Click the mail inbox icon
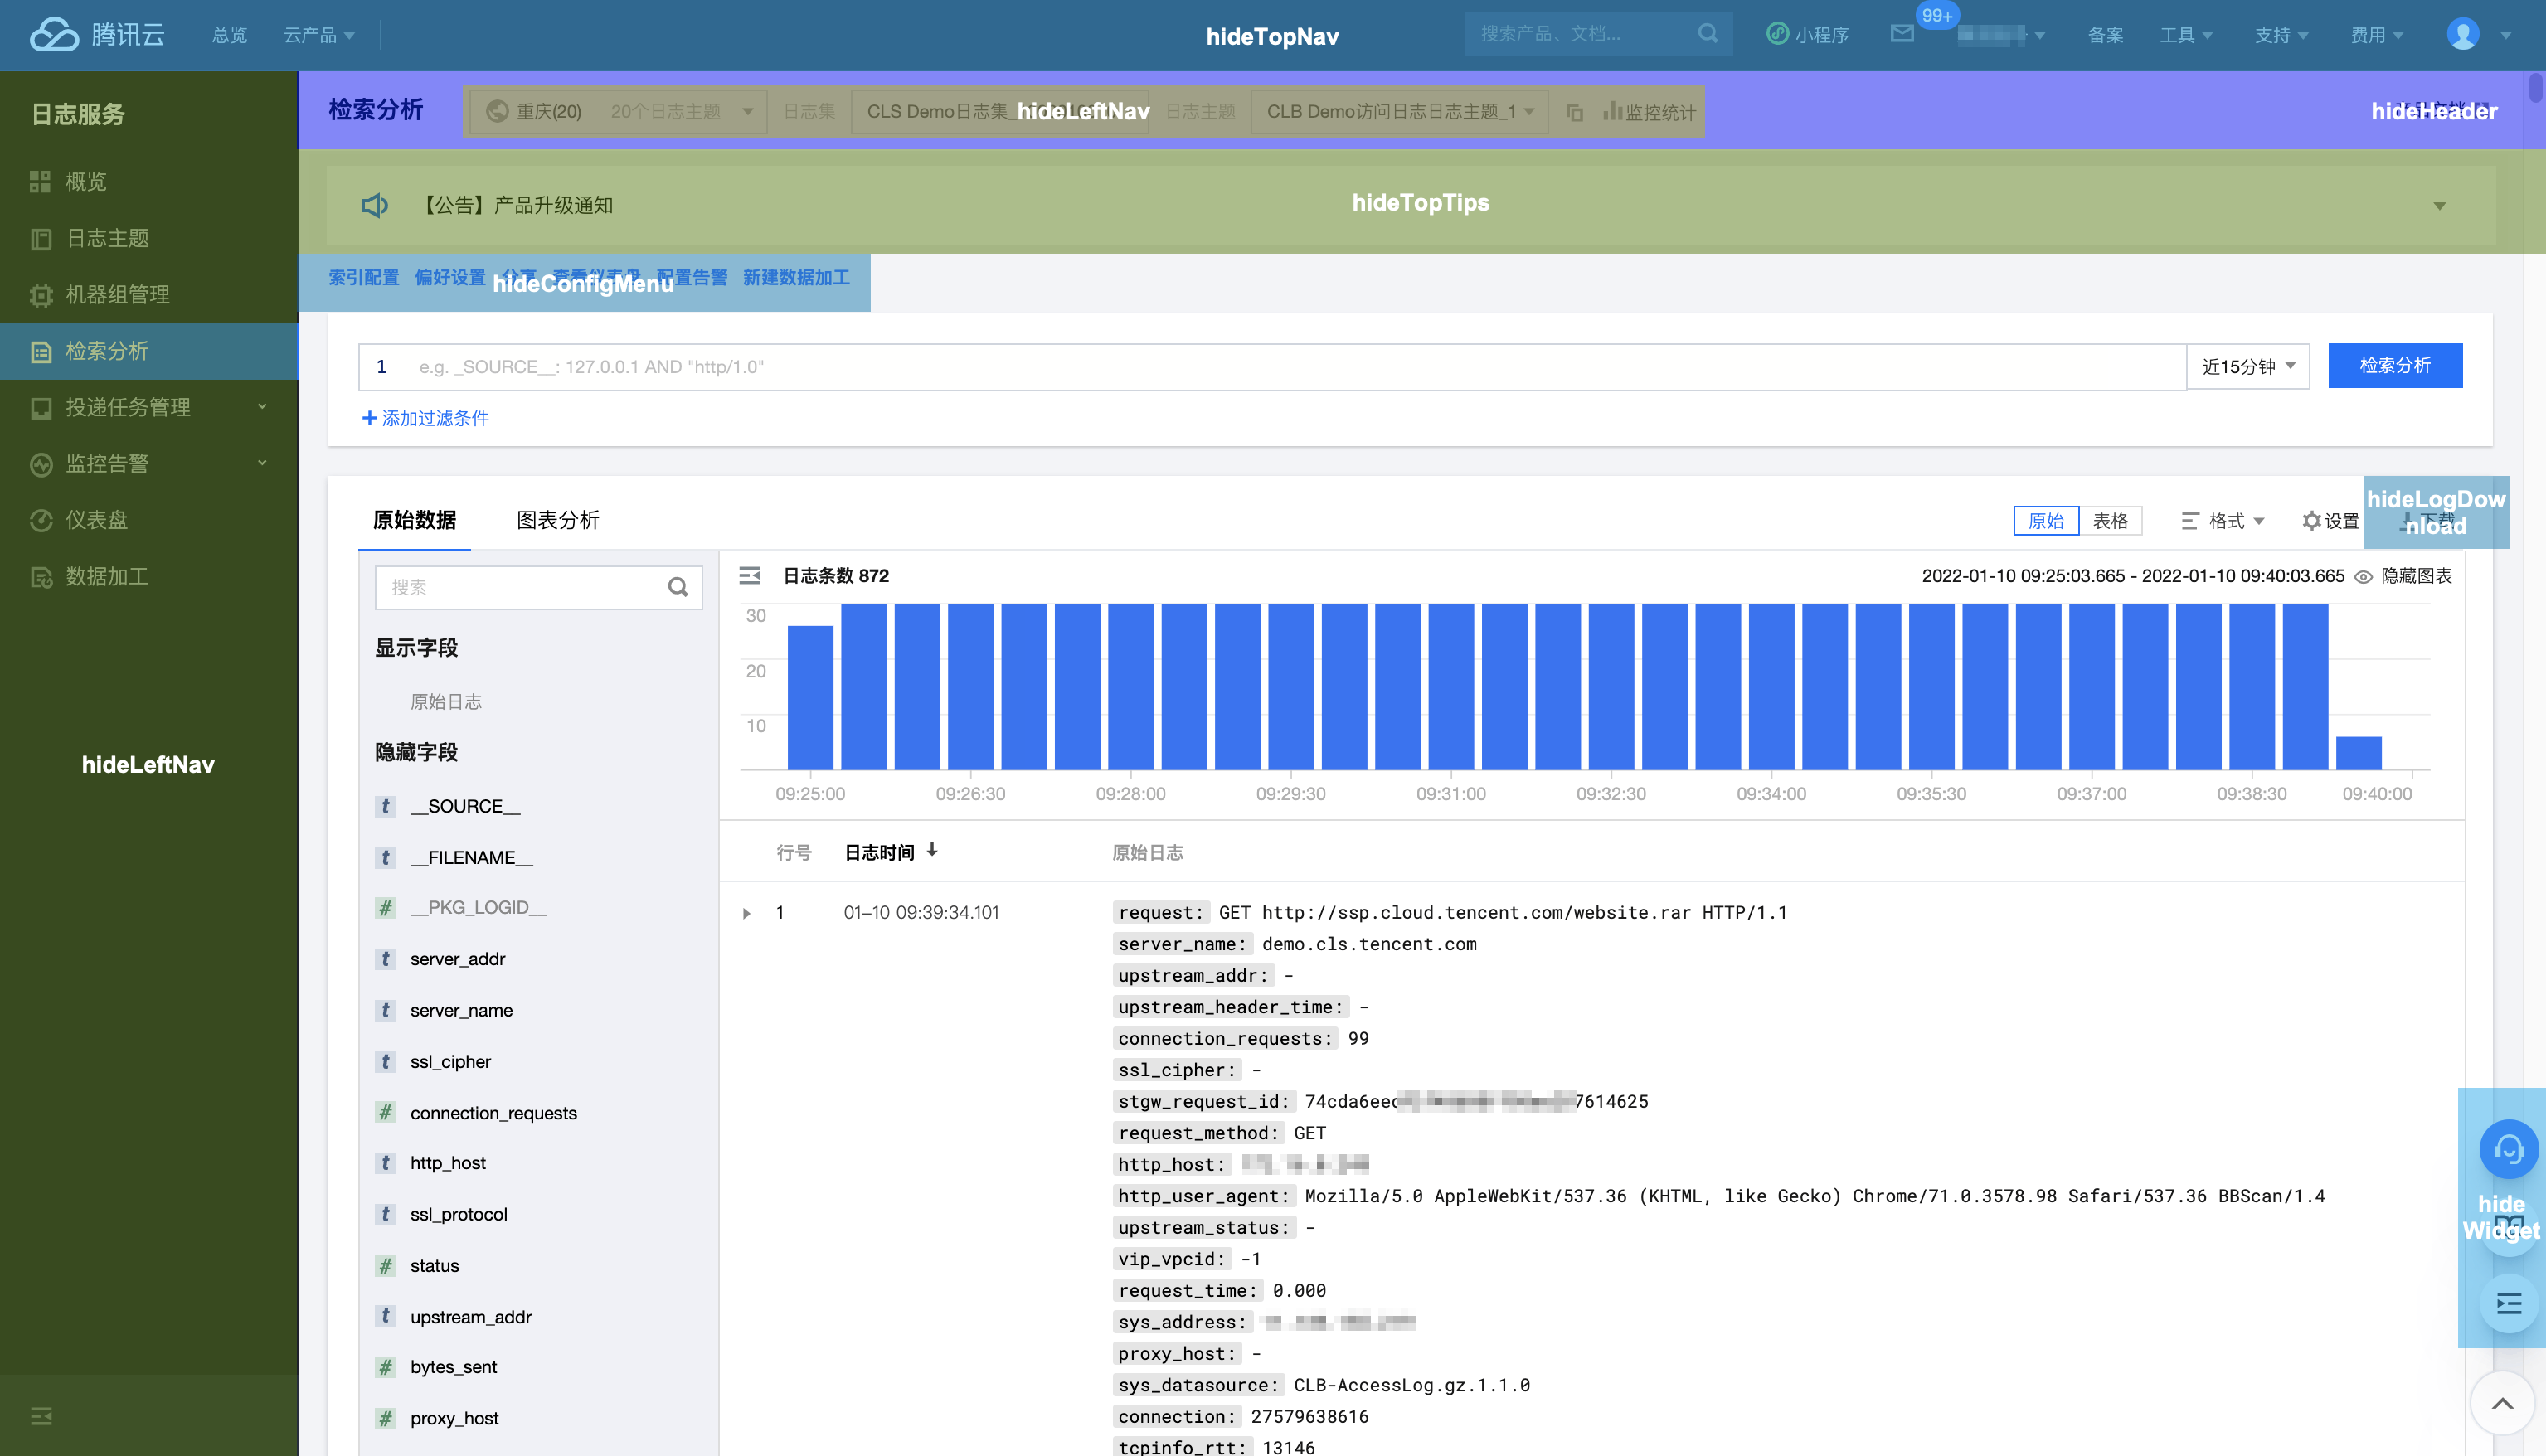Viewport: 2546px width, 1456px height. pyautogui.click(x=1902, y=34)
